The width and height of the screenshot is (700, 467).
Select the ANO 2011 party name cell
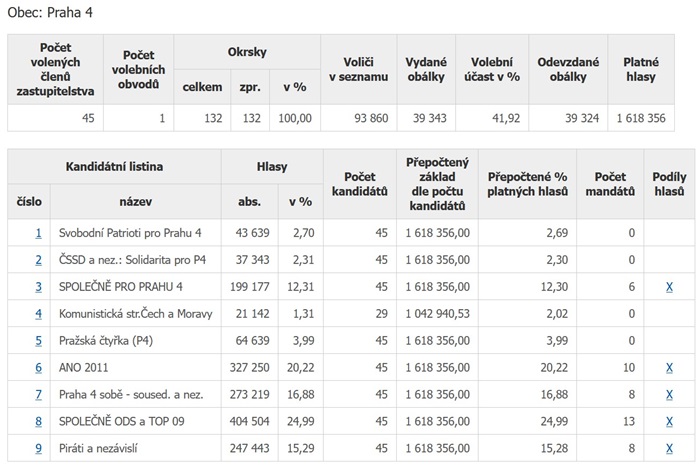point(136,367)
